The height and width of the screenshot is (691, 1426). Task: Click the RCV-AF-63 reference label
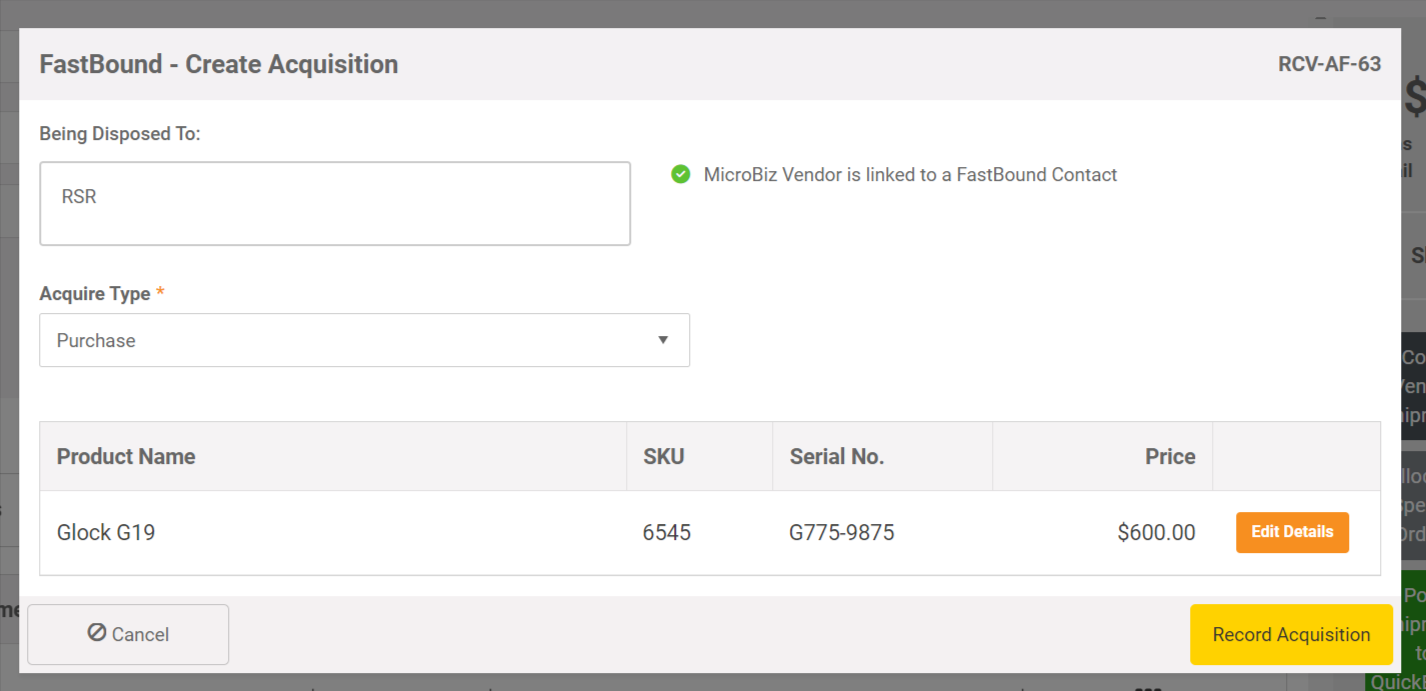[1329, 64]
